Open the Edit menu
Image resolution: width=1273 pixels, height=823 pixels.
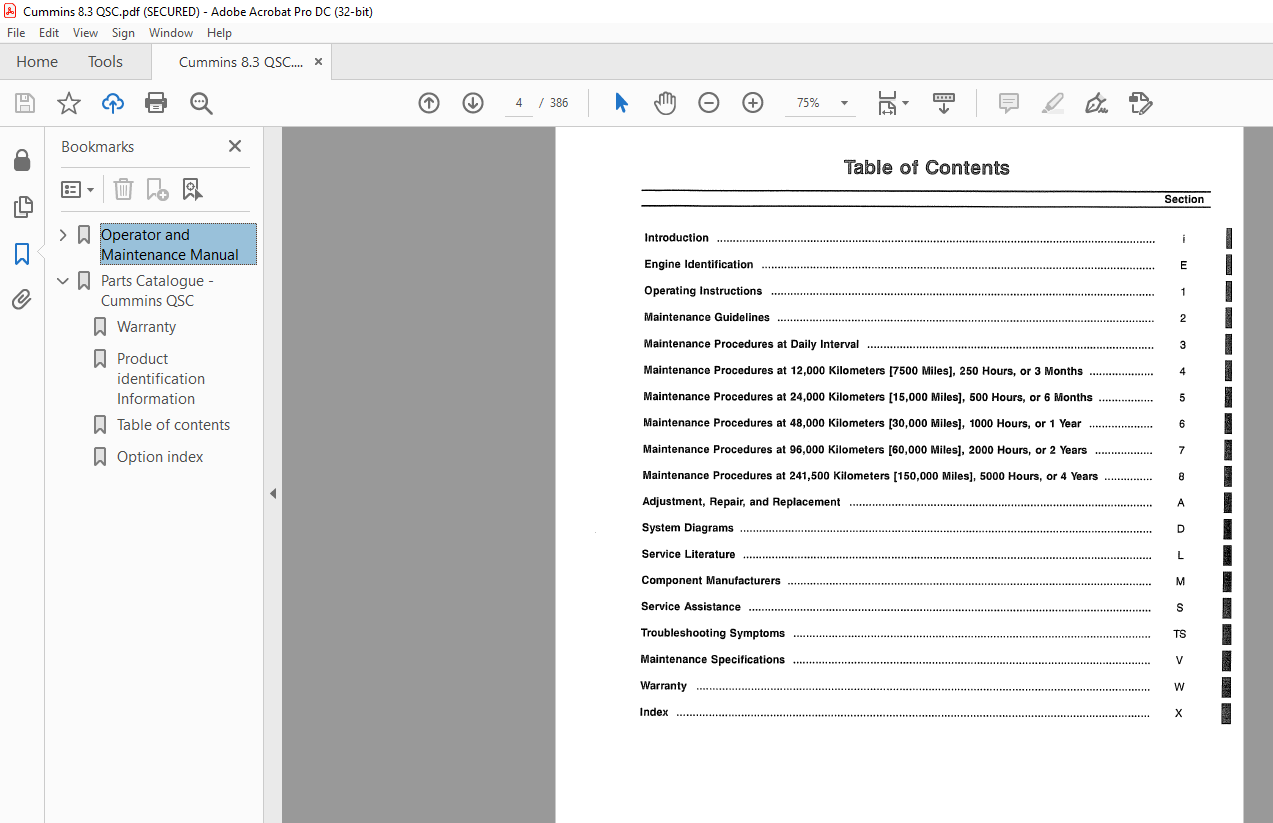point(49,33)
